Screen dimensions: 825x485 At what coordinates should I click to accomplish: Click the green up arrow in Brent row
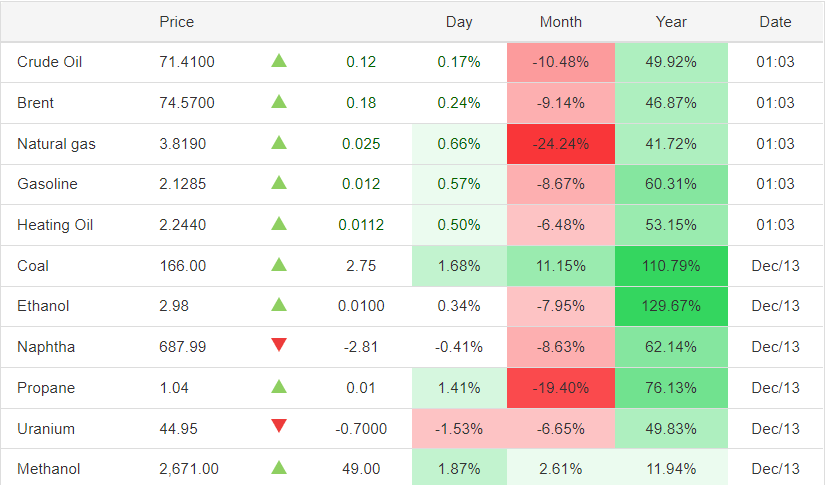tap(279, 102)
